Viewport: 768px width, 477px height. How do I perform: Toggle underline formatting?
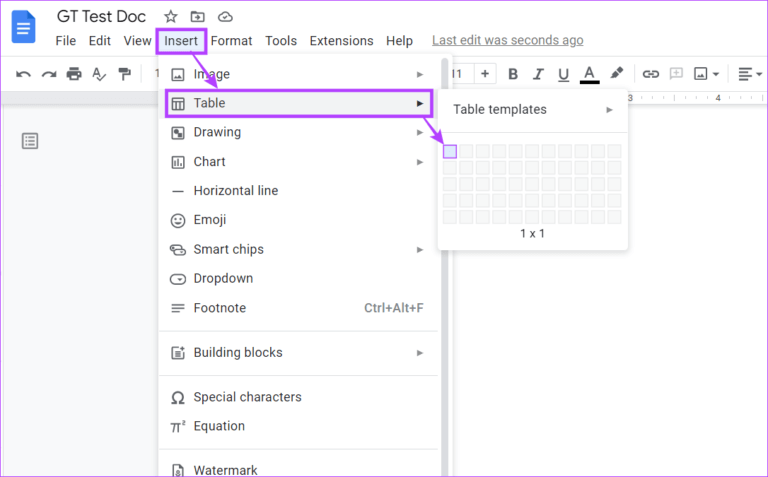[x=564, y=73]
